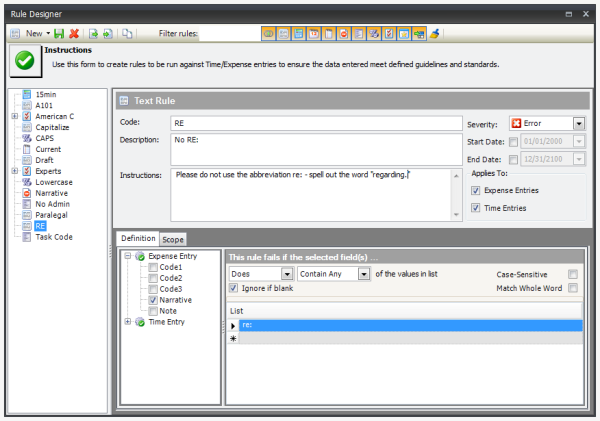Select the Narrative rule in tree
Screen dimensions: 600x421
pyautogui.click(x=52, y=193)
